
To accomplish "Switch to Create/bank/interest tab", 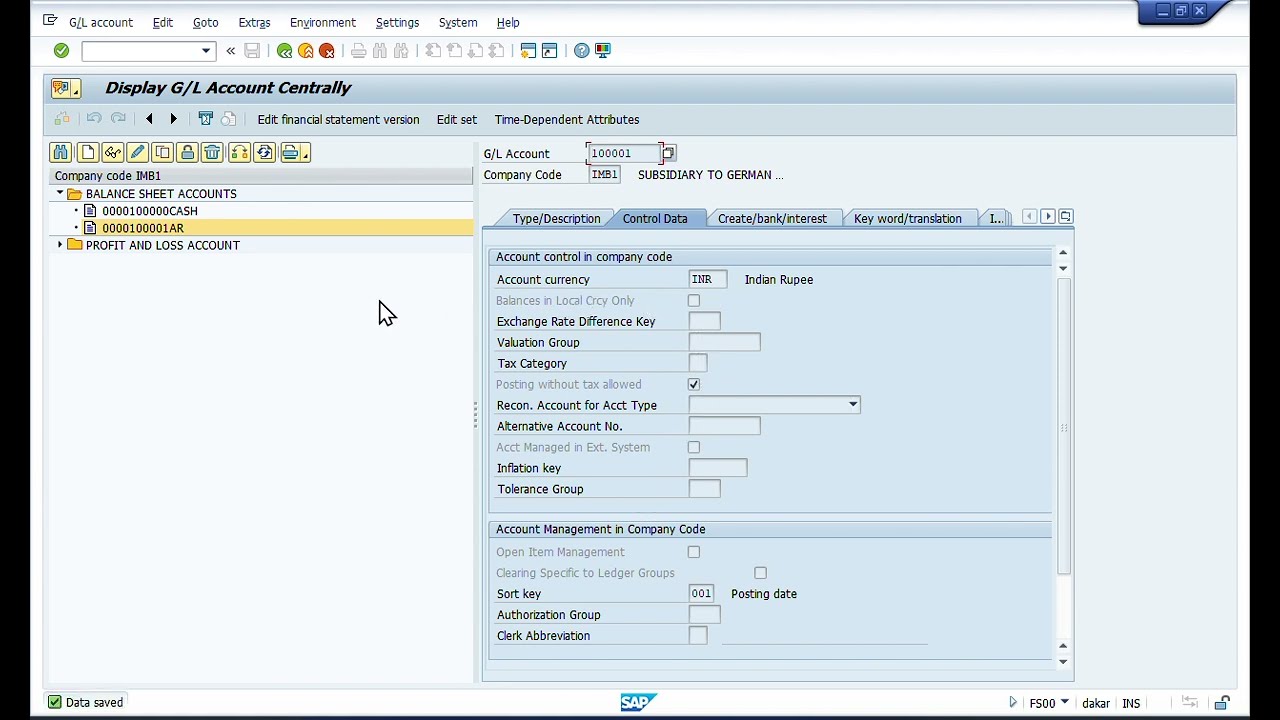I will click(772, 218).
